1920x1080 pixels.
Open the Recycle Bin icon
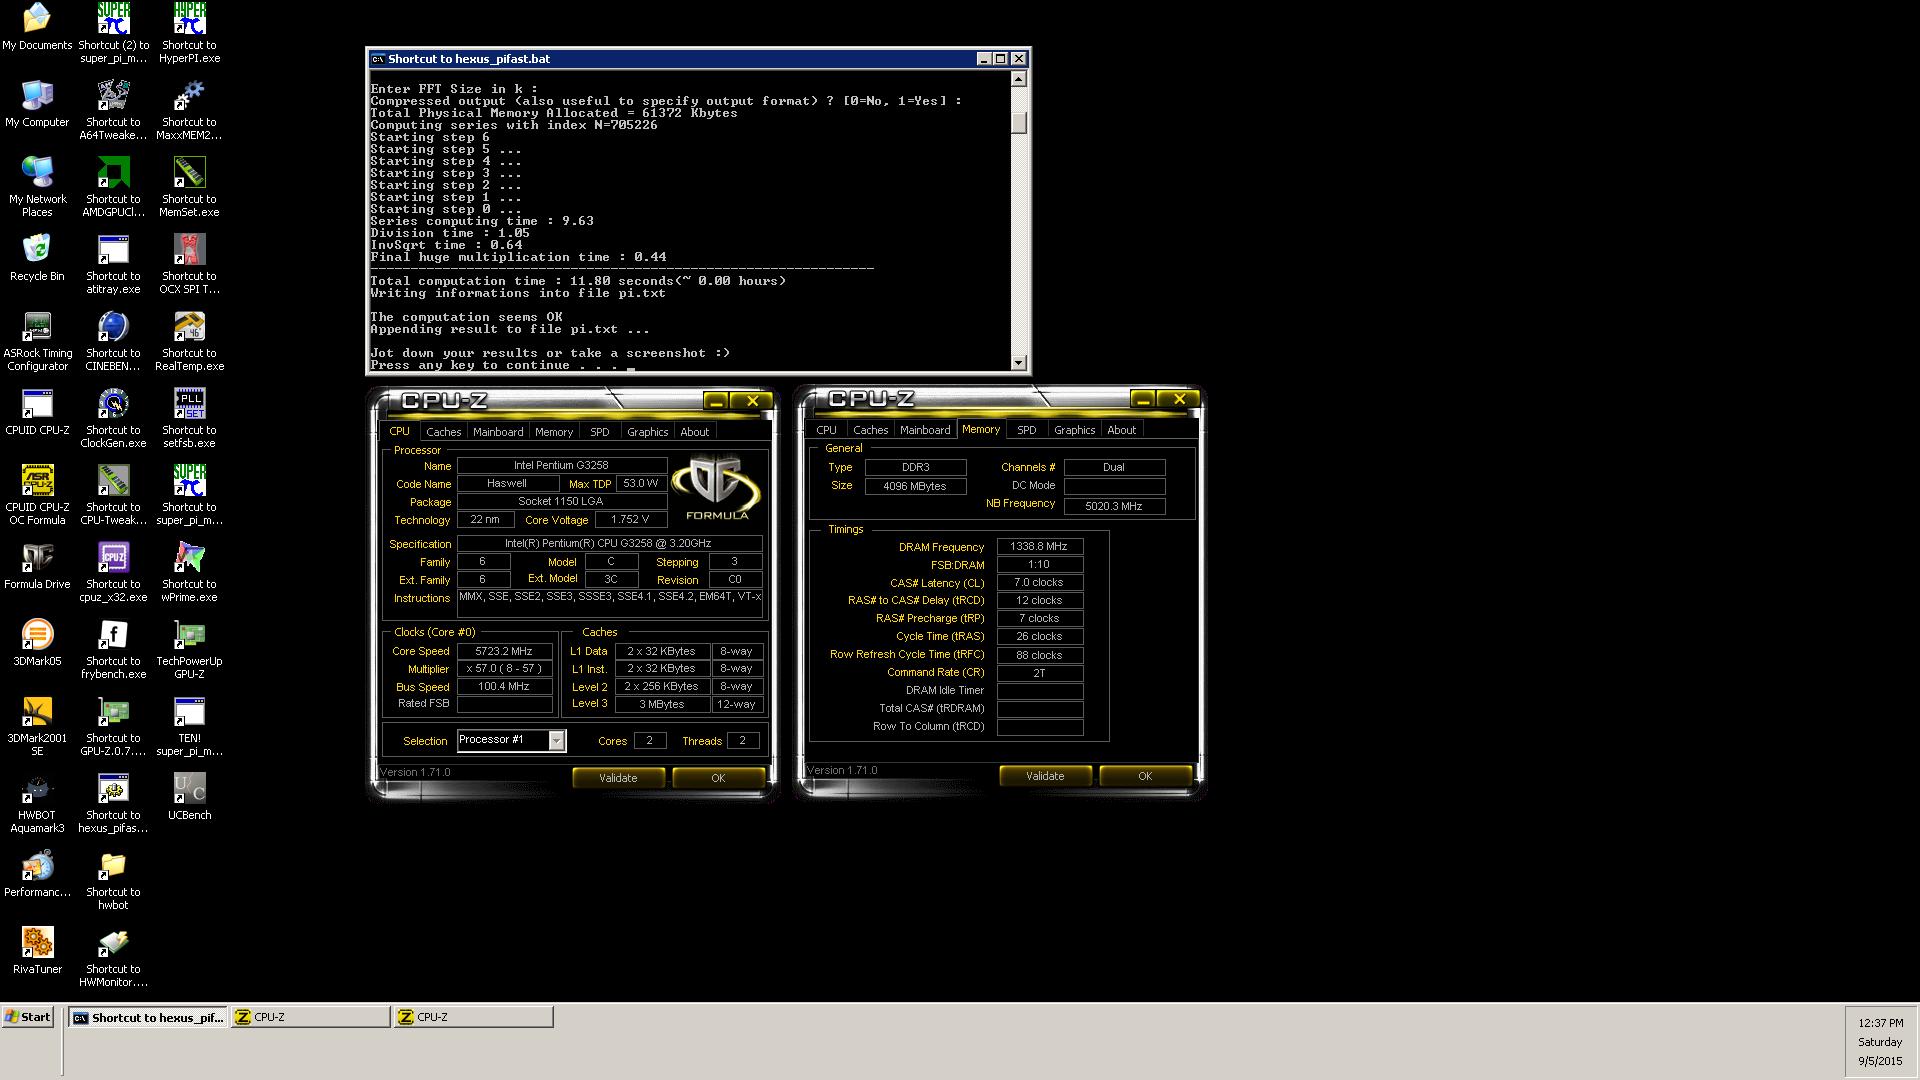[x=37, y=258]
